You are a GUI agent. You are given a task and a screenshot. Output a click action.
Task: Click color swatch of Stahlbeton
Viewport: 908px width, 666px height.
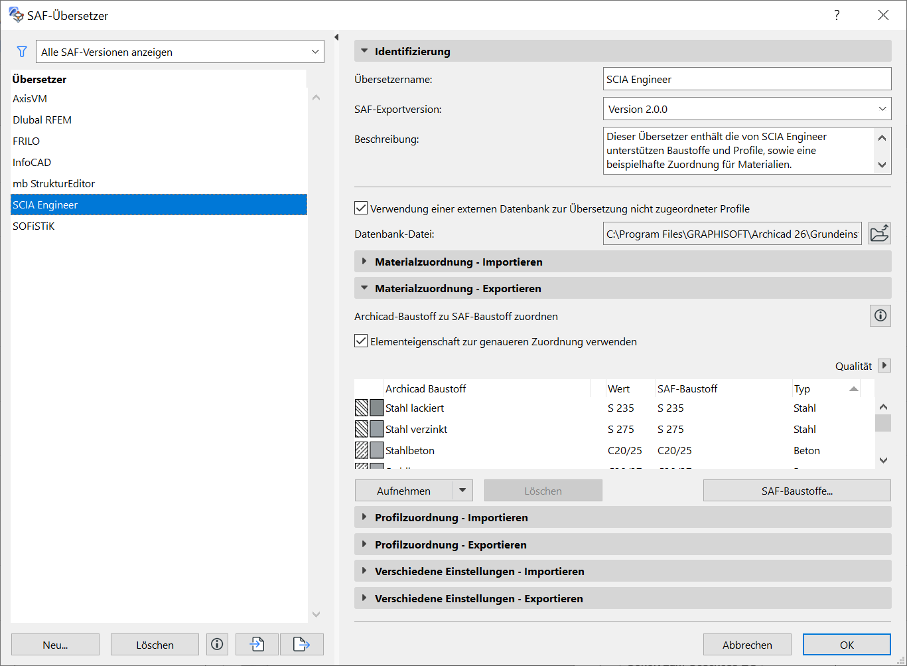pos(376,450)
